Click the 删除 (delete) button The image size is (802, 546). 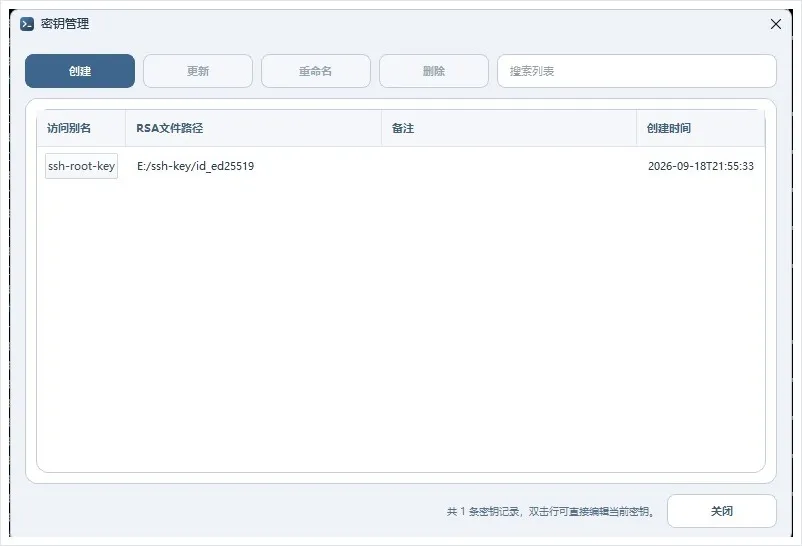click(434, 71)
